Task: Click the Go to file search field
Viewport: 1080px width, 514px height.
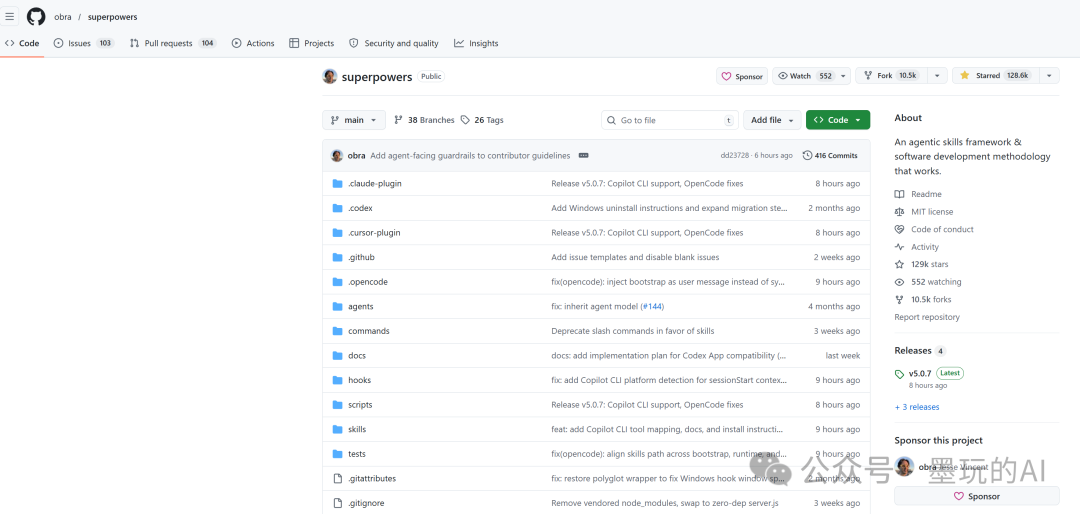Action: coord(670,120)
